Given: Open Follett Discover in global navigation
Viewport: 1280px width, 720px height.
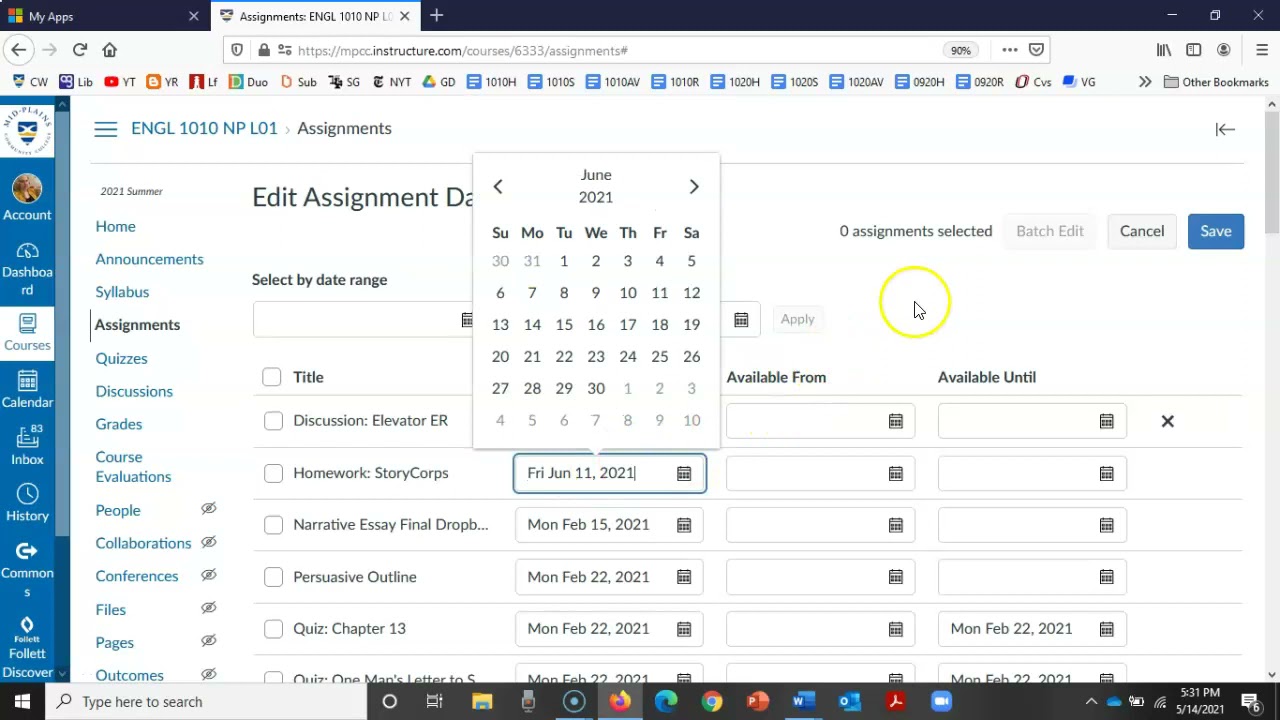Looking at the screenshot, I should tap(27, 646).
